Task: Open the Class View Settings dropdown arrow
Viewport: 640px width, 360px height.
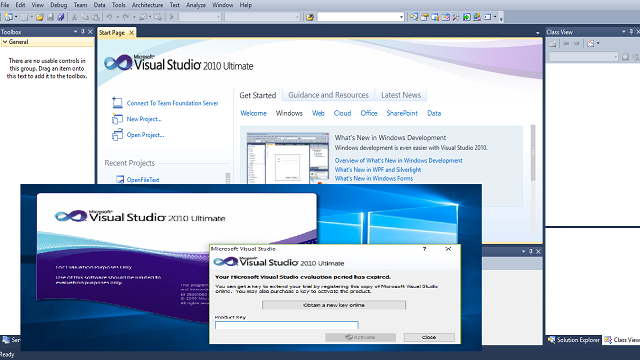Action: 598,43
